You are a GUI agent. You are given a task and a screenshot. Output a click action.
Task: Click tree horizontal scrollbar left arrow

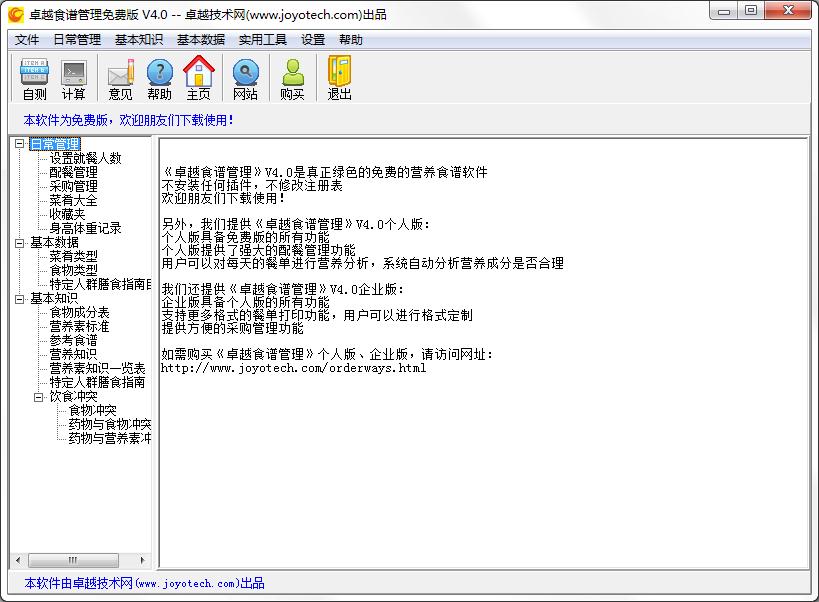point(18,560)
